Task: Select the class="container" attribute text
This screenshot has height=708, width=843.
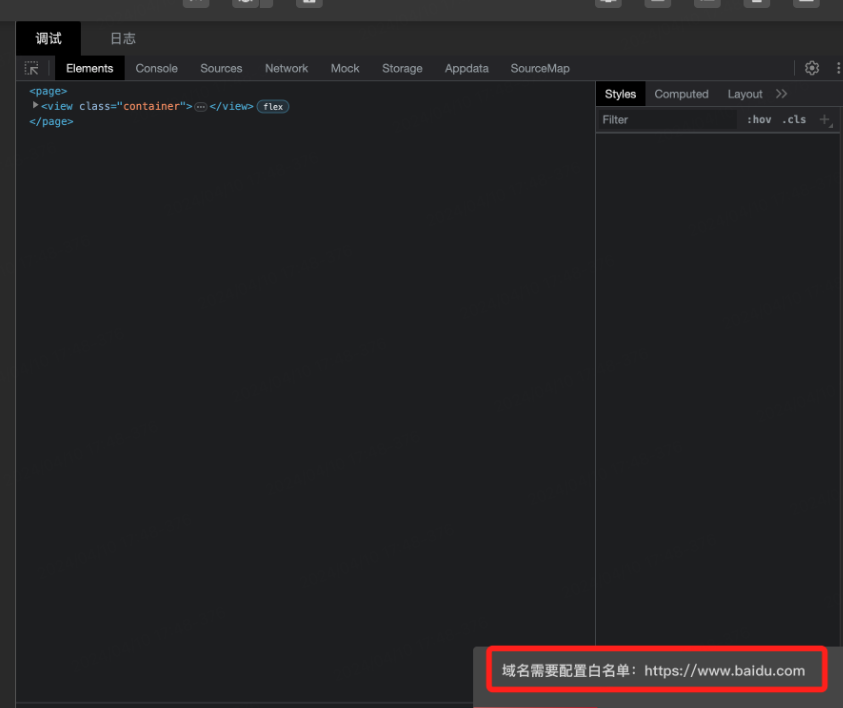Action: [135, 106]
